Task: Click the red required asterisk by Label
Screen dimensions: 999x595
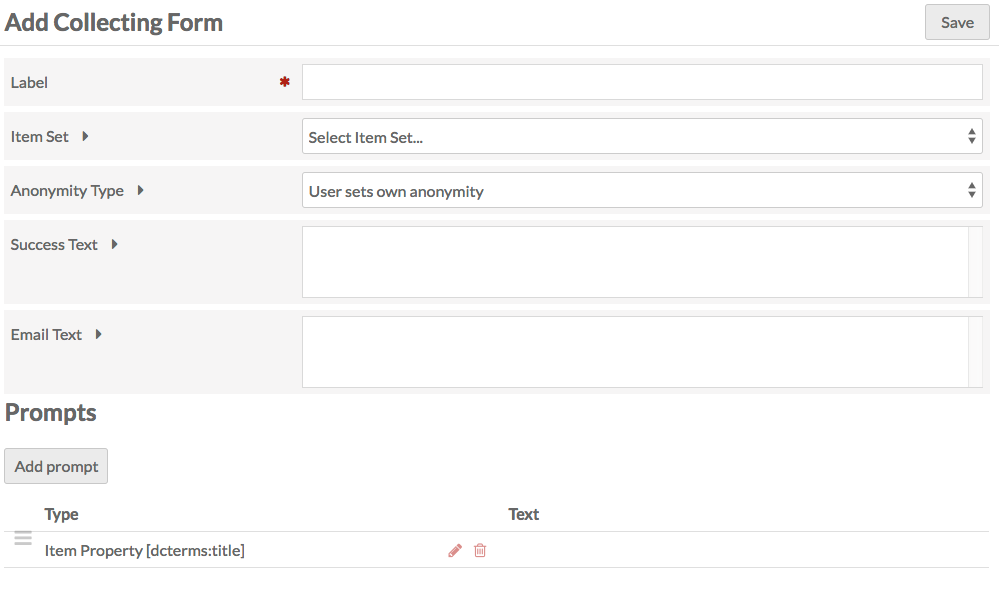Action: coord(285,82)
